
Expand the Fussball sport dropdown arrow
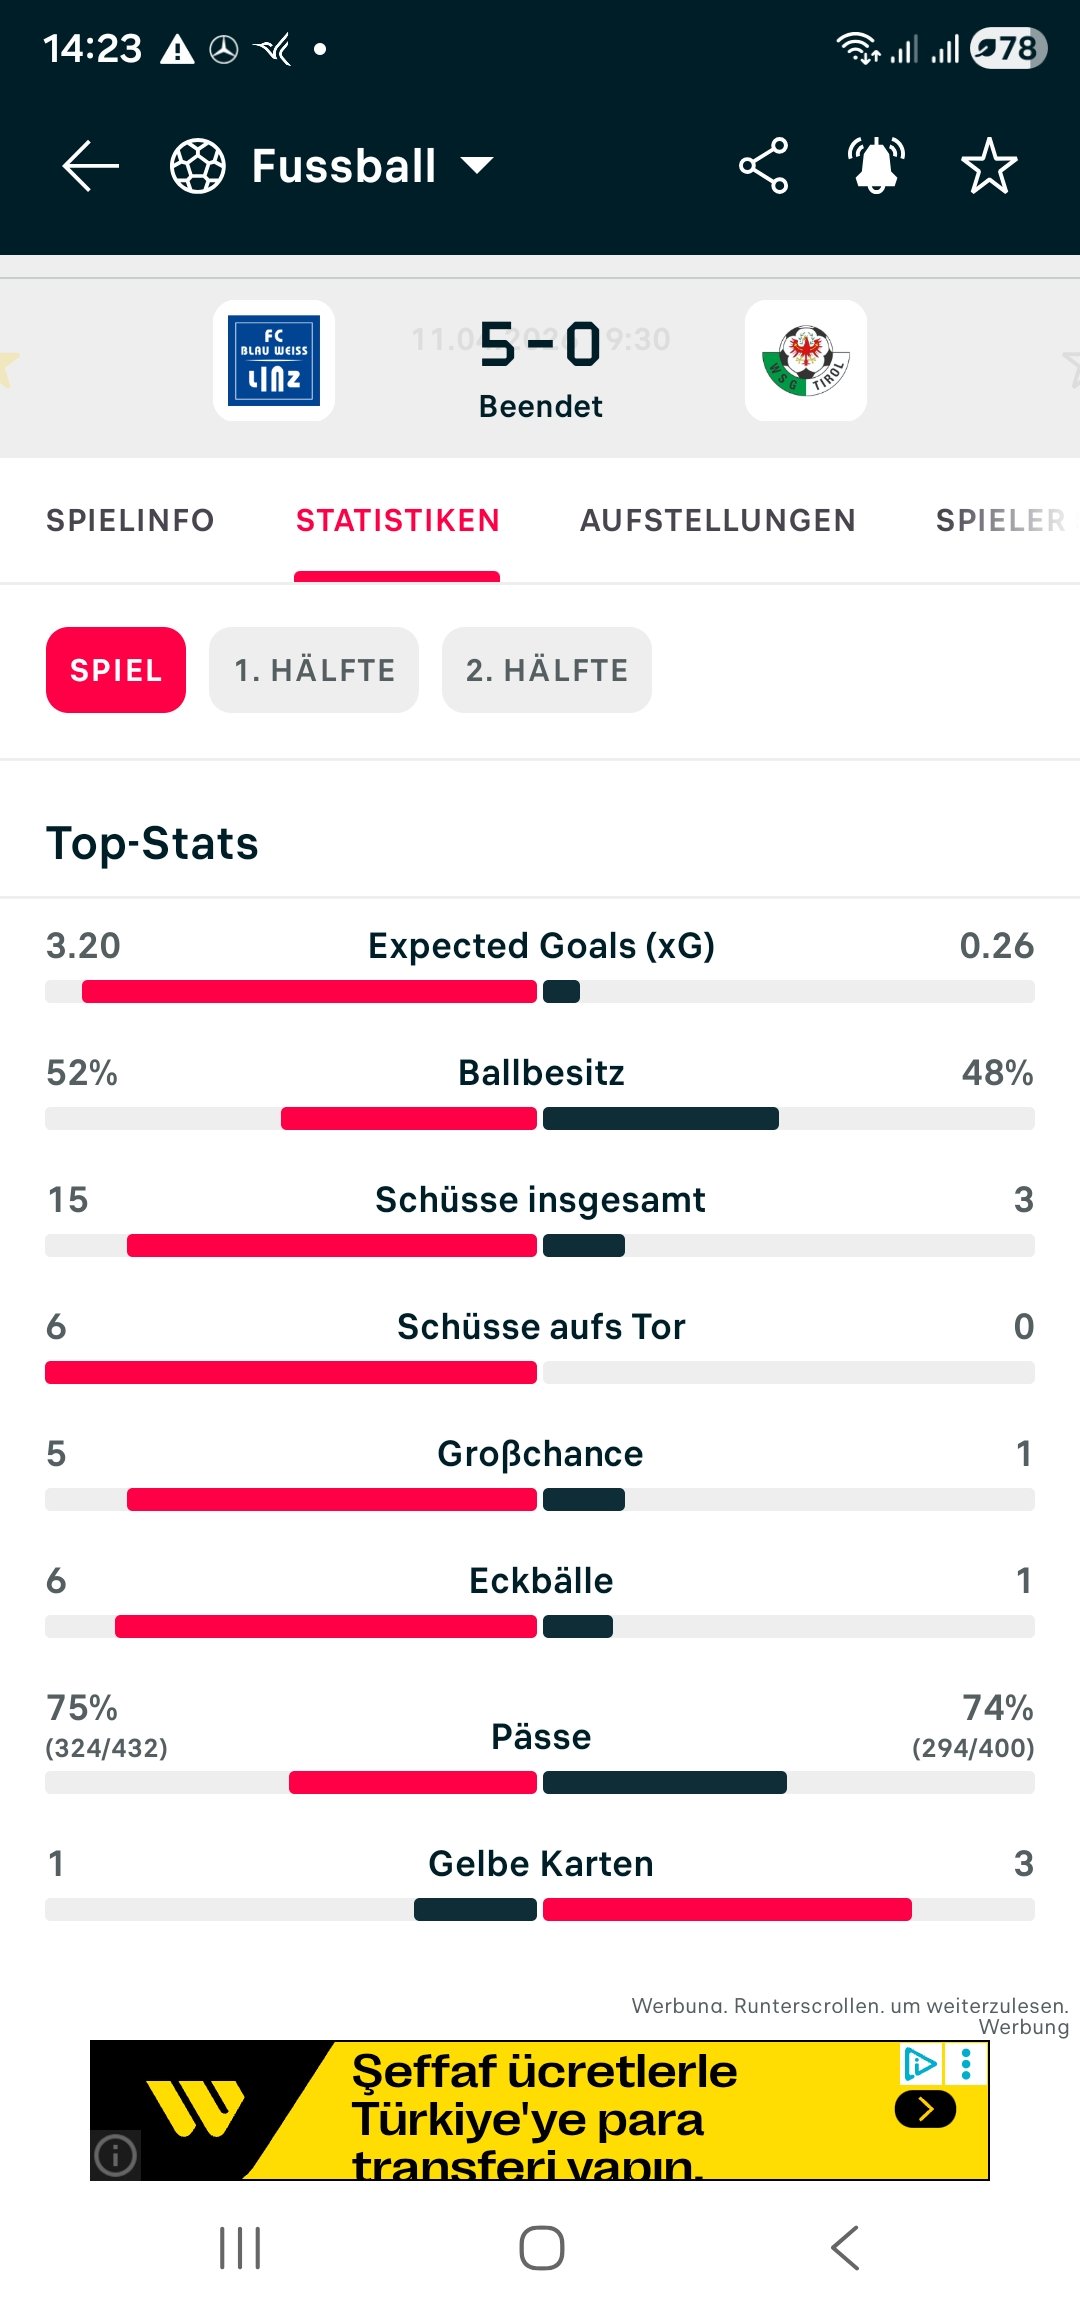pos(478,166)
